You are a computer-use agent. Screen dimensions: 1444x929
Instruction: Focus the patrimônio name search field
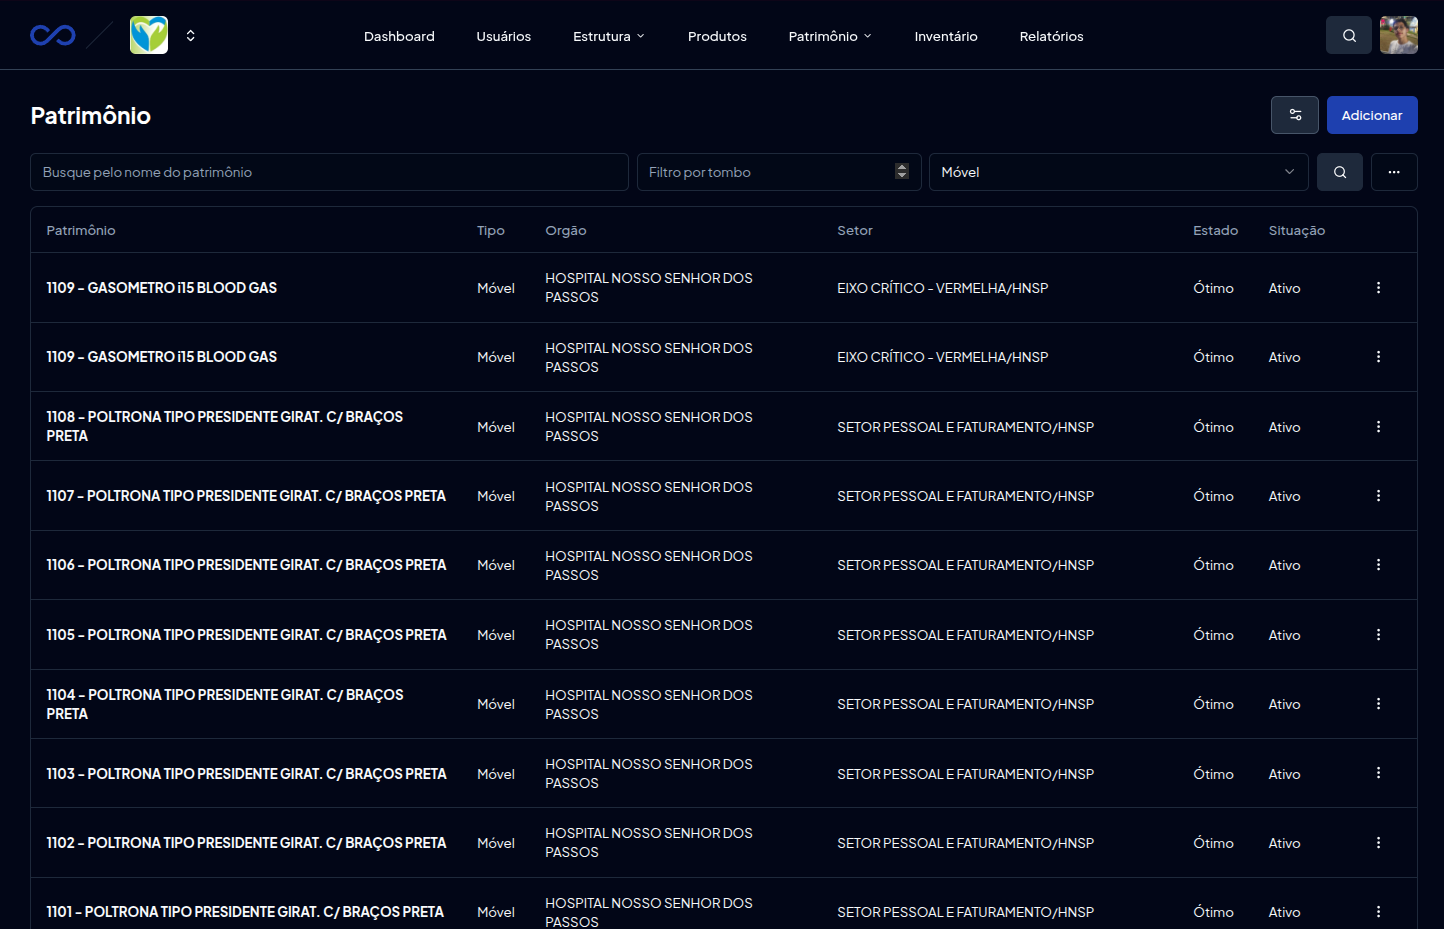329,172
